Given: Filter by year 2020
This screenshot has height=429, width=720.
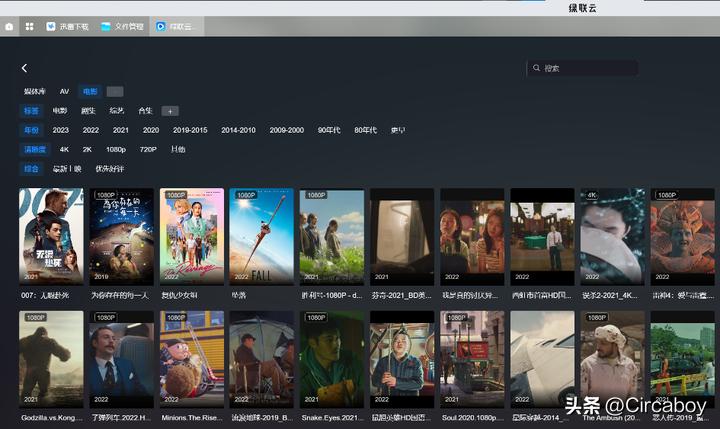Looking at the screenshot, I should click(151, 130).
